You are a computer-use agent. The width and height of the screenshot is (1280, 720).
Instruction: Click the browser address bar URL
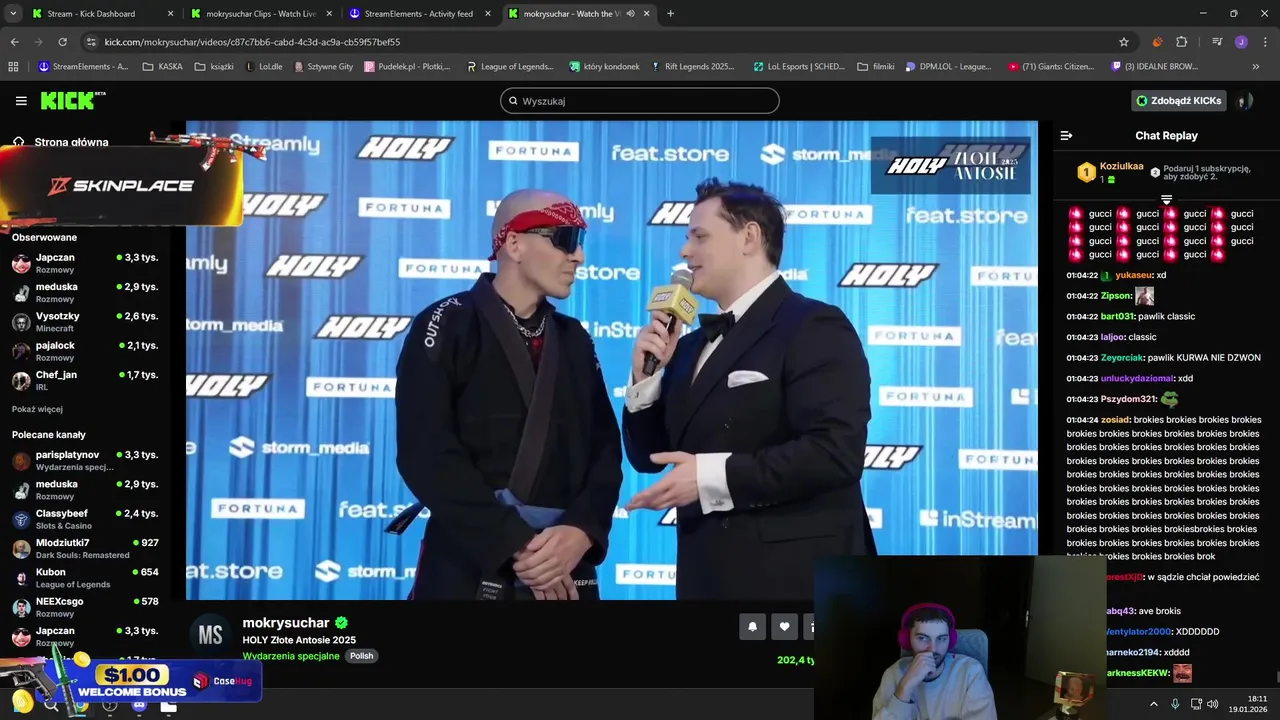[252, 42]
